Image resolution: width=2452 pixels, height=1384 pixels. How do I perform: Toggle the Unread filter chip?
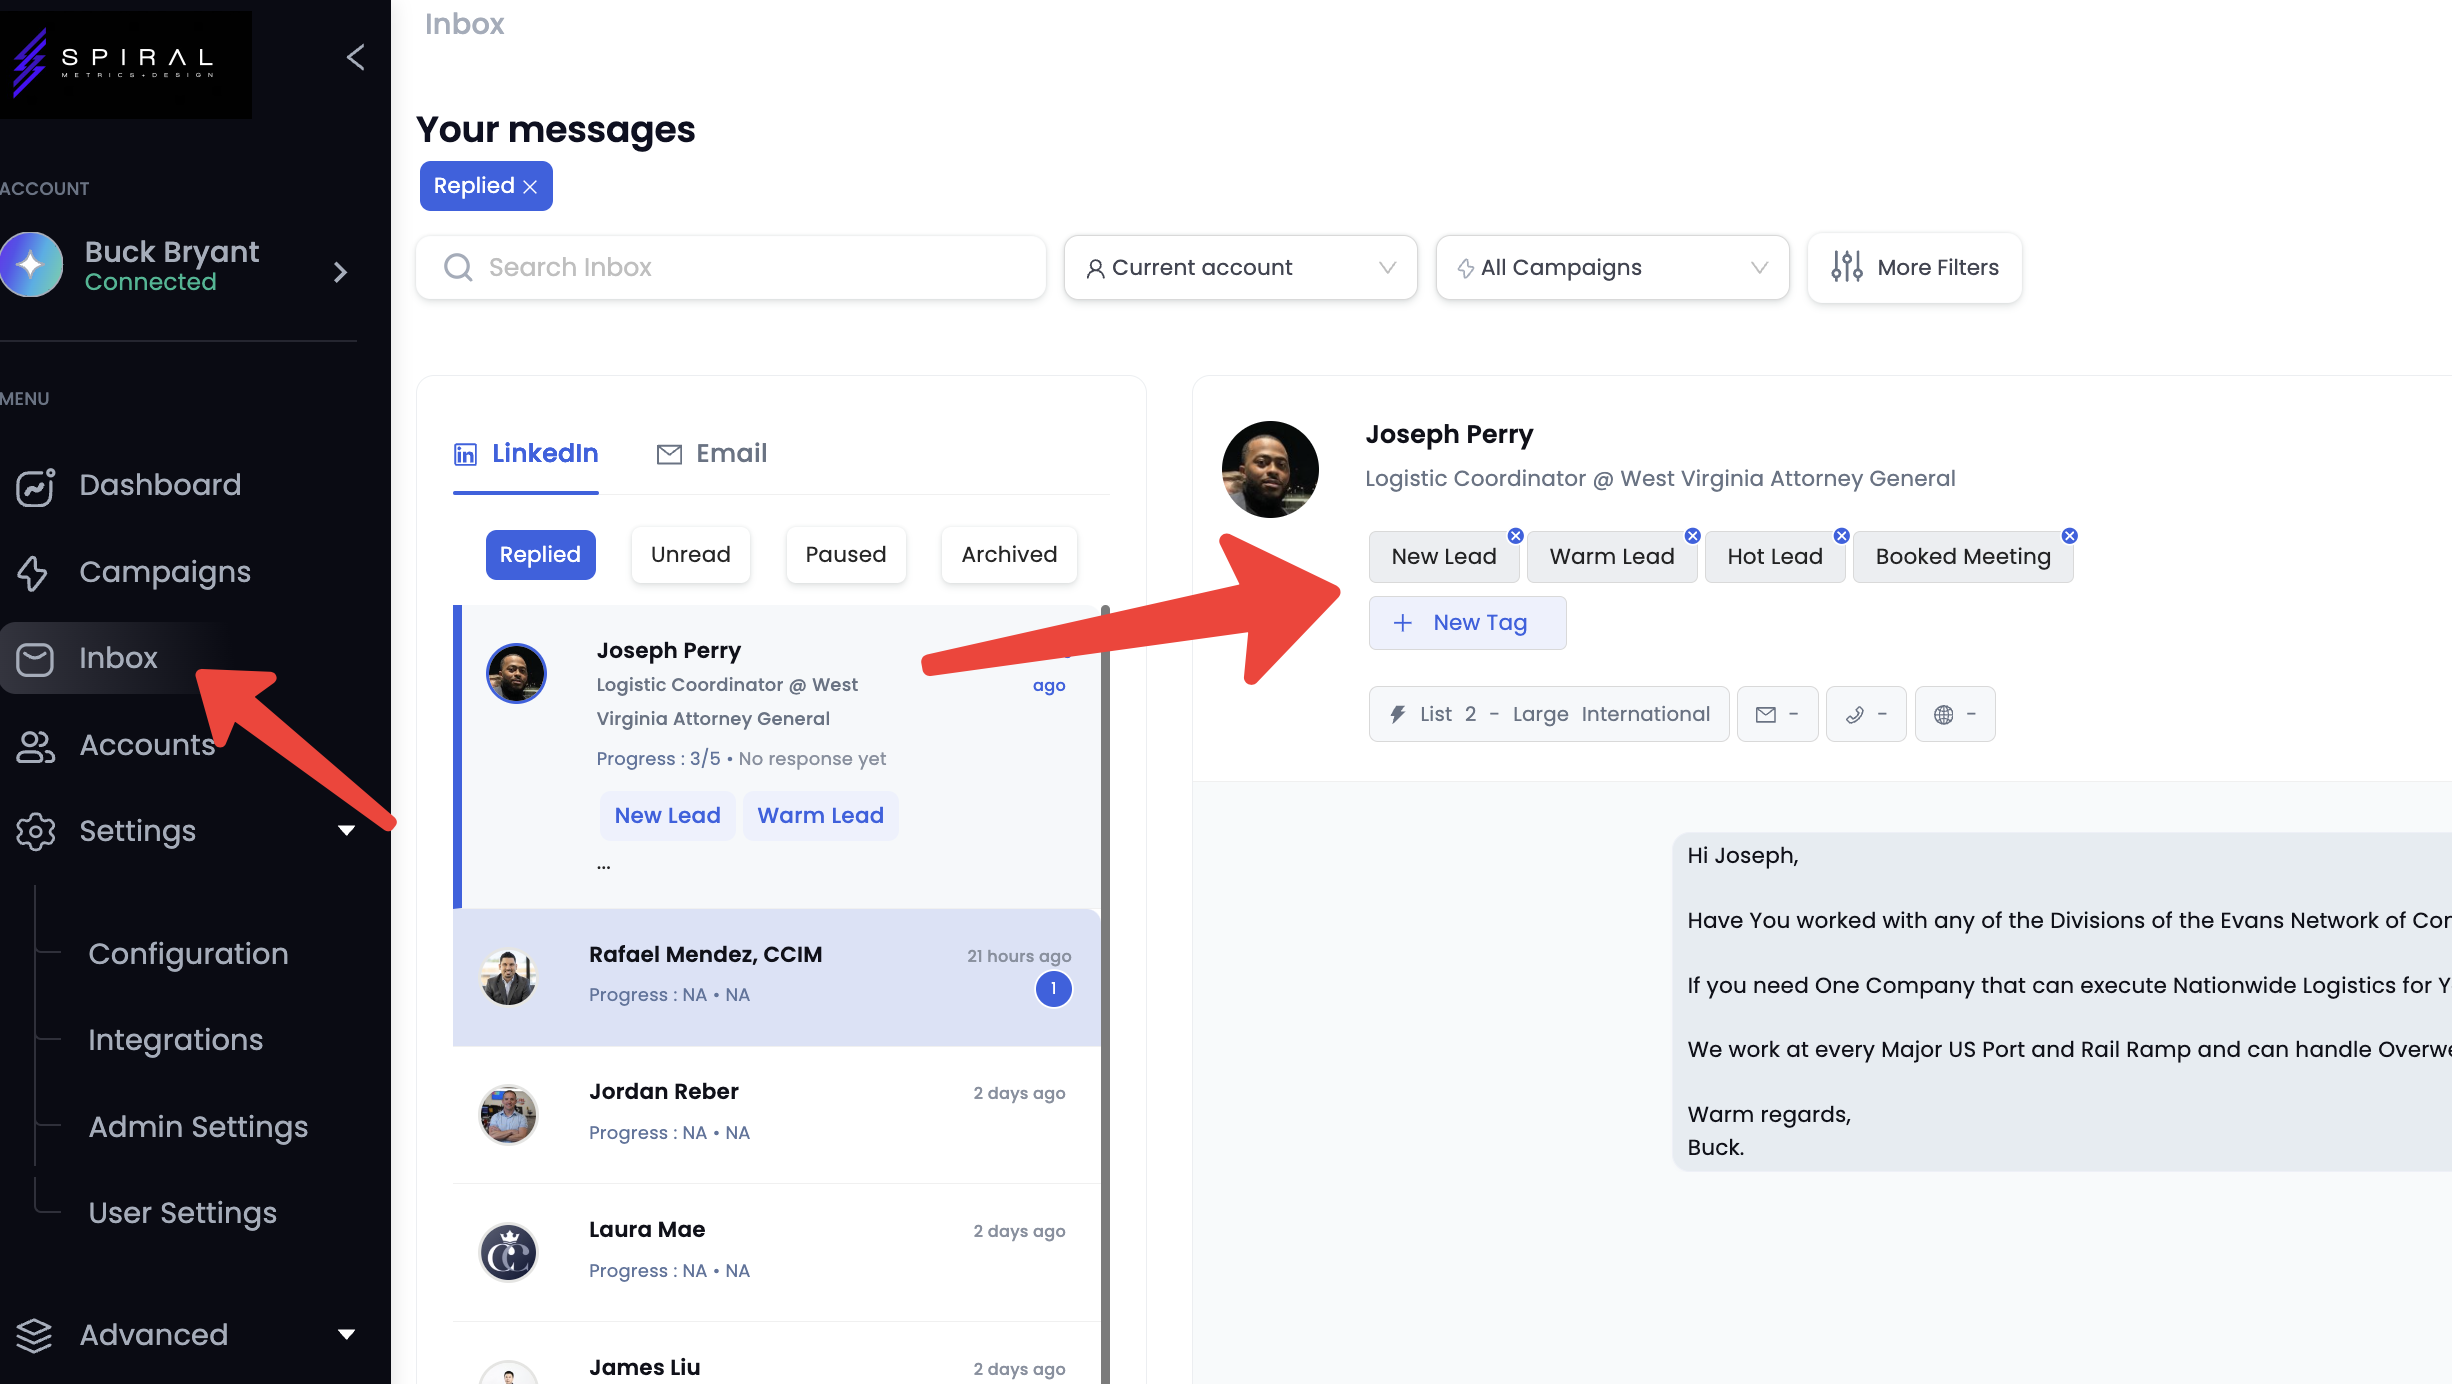coord(690,555)
